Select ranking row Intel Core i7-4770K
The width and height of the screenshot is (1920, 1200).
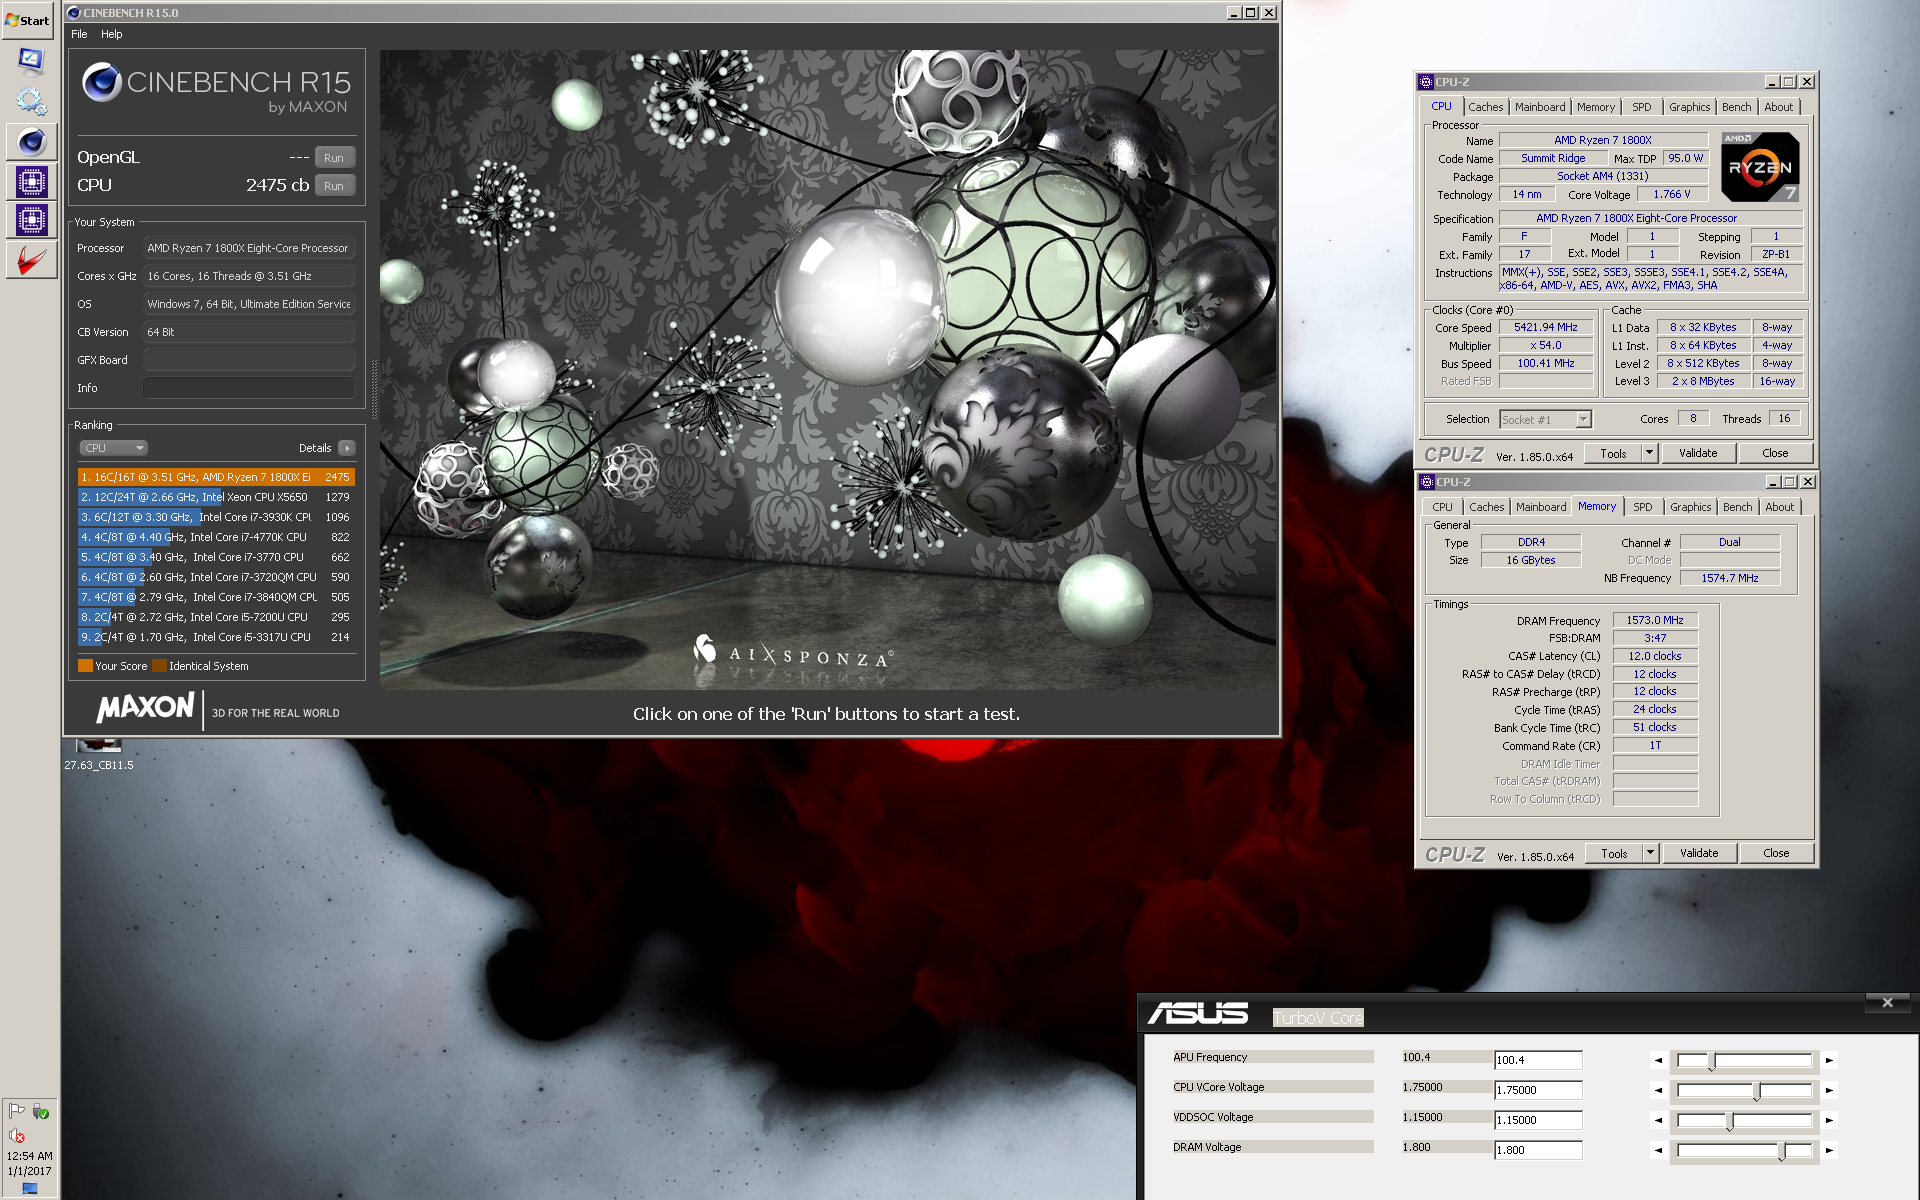[x=216, y=537]
